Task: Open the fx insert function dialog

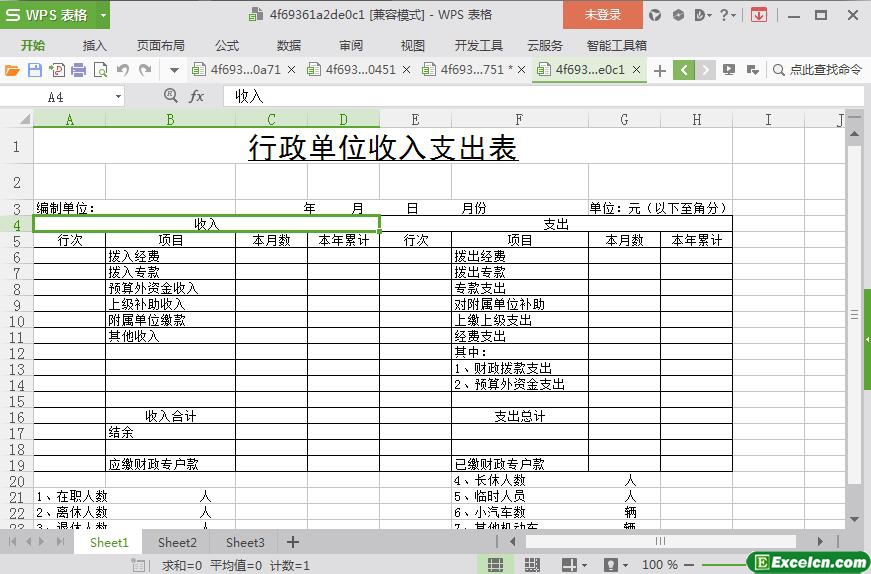Action: [x=197, y=97]
